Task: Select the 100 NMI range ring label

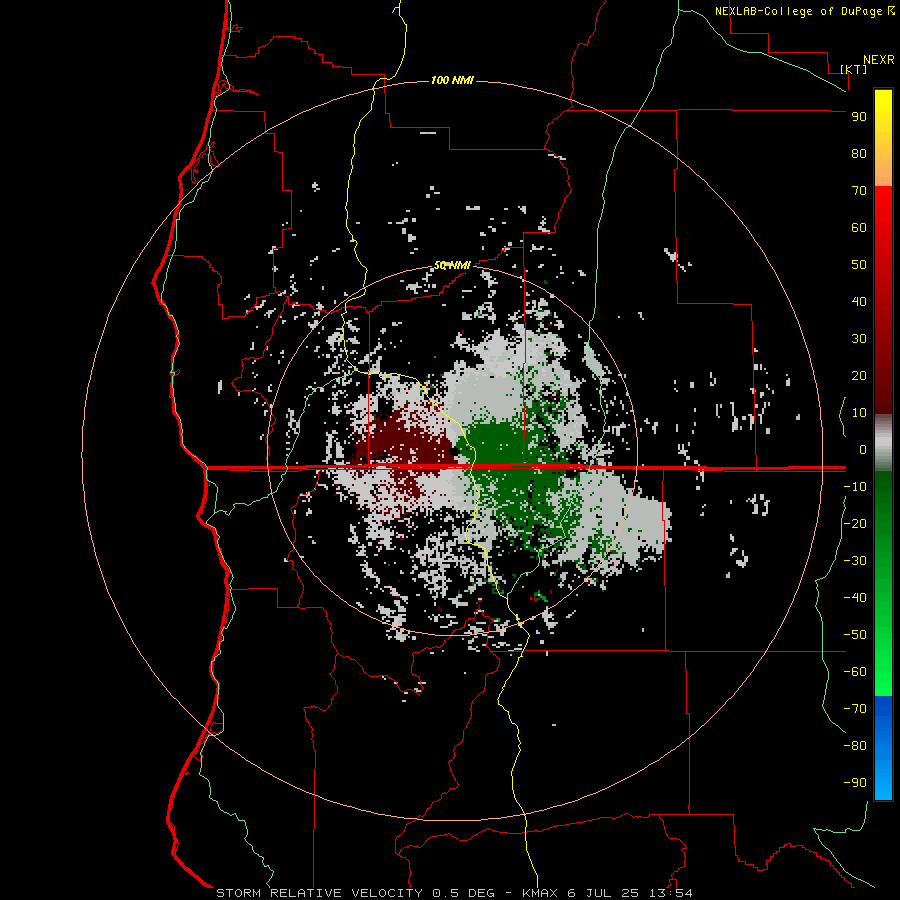Action: (x=452, y=80)
